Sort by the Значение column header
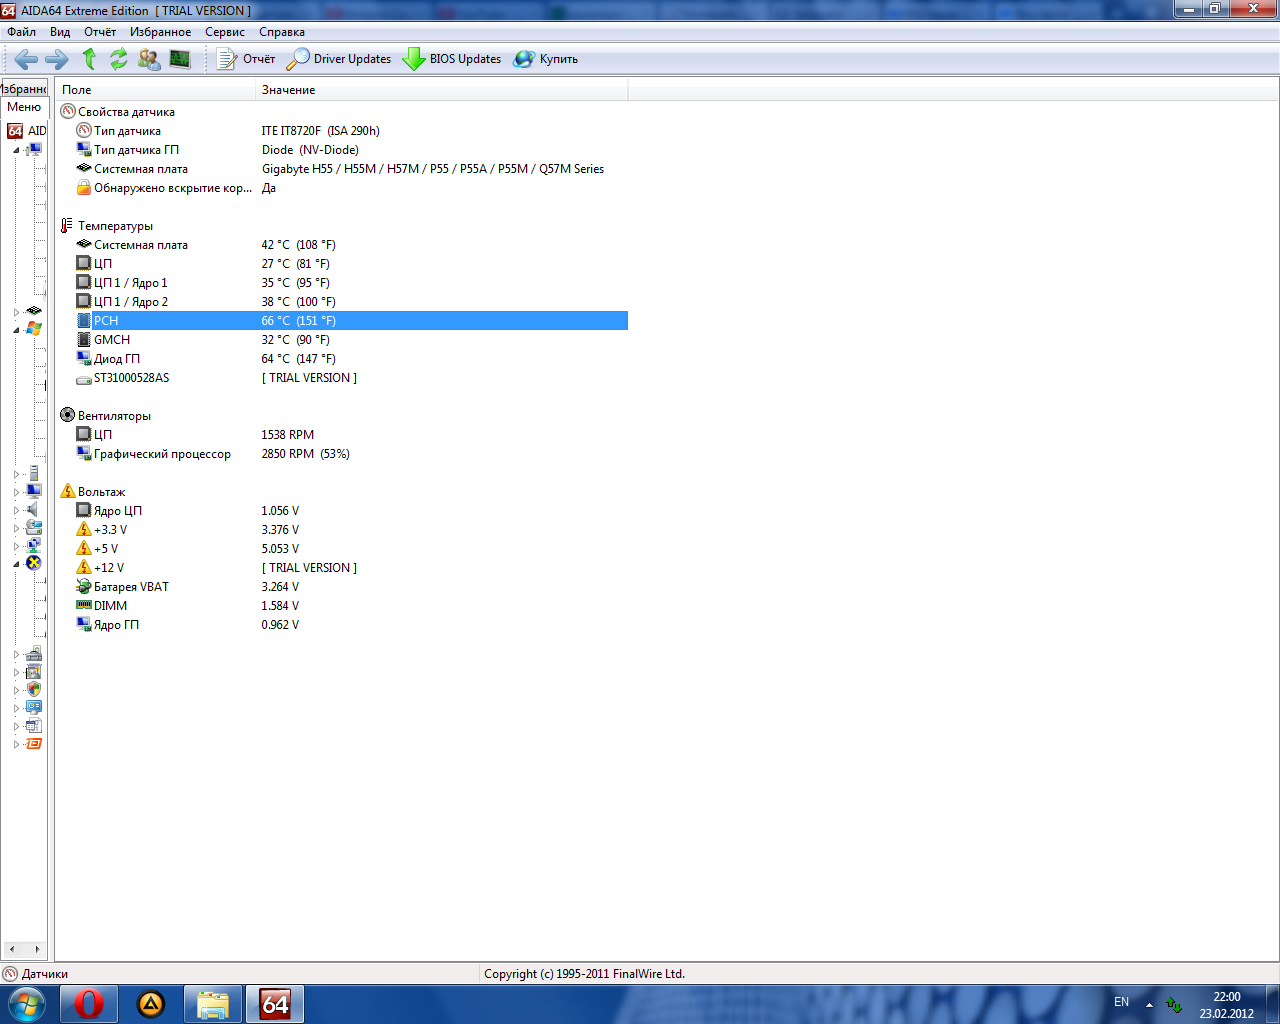 442,90
